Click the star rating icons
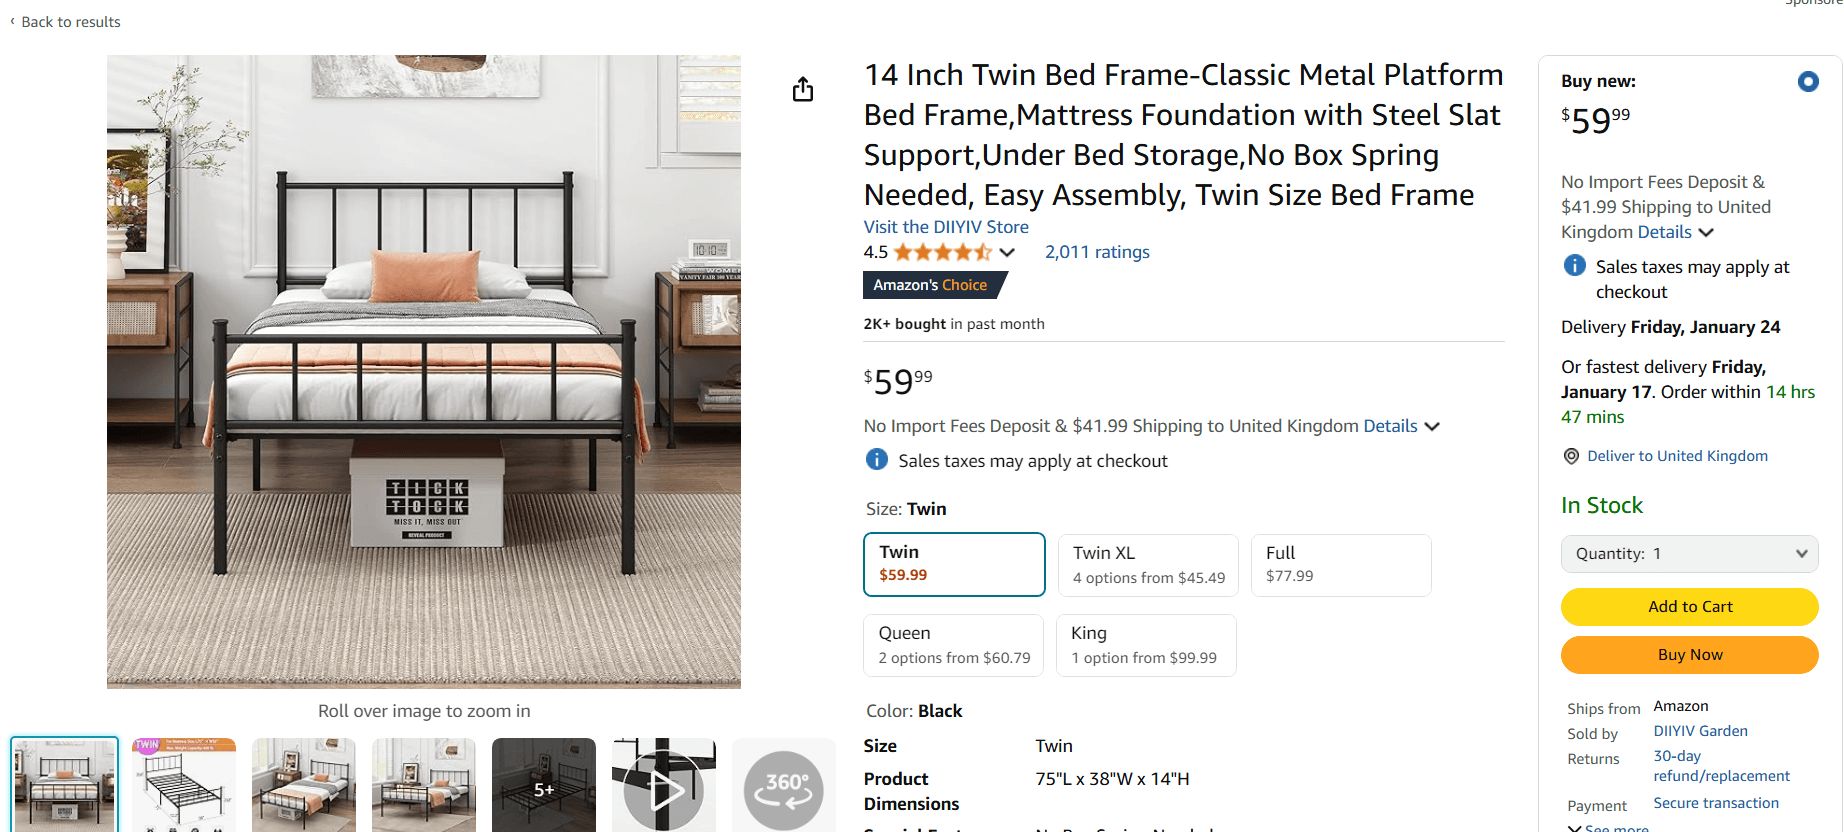Image resolution: width=1844 pixels, height=832 pixels. point(942,252)
